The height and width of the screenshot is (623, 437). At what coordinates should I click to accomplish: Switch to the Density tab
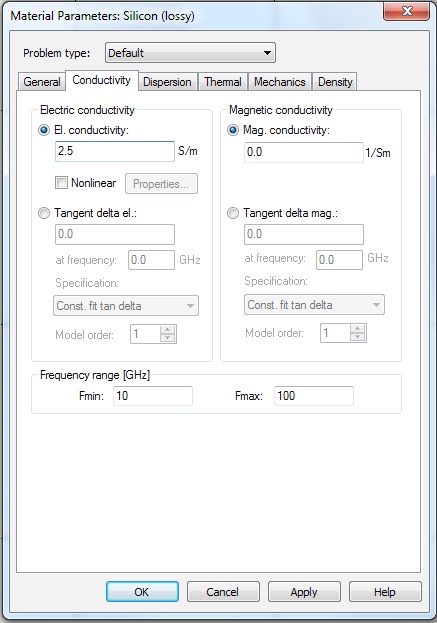pyautogui.click(x=335, y=82)
